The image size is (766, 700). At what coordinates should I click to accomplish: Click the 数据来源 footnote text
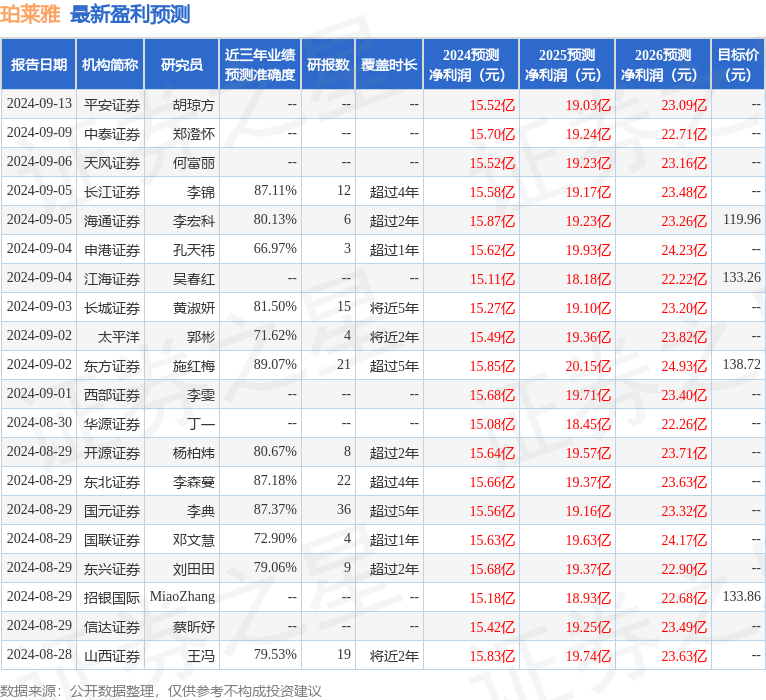[161, 691]
